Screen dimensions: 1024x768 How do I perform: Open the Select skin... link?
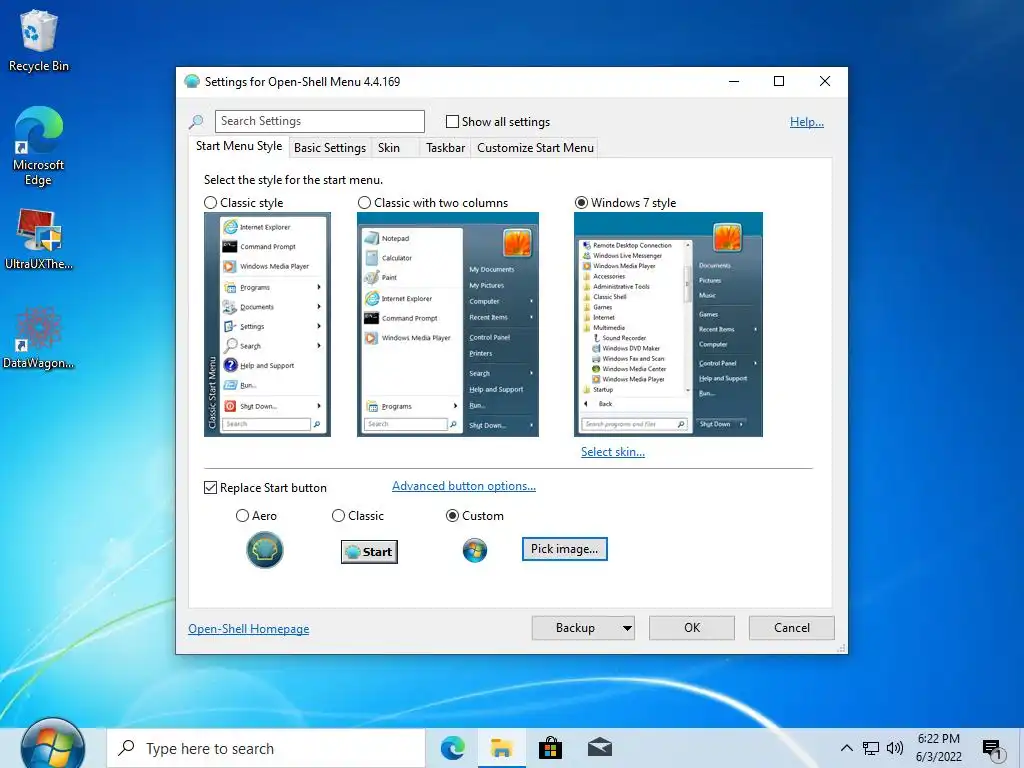click(x=613, y=452)
